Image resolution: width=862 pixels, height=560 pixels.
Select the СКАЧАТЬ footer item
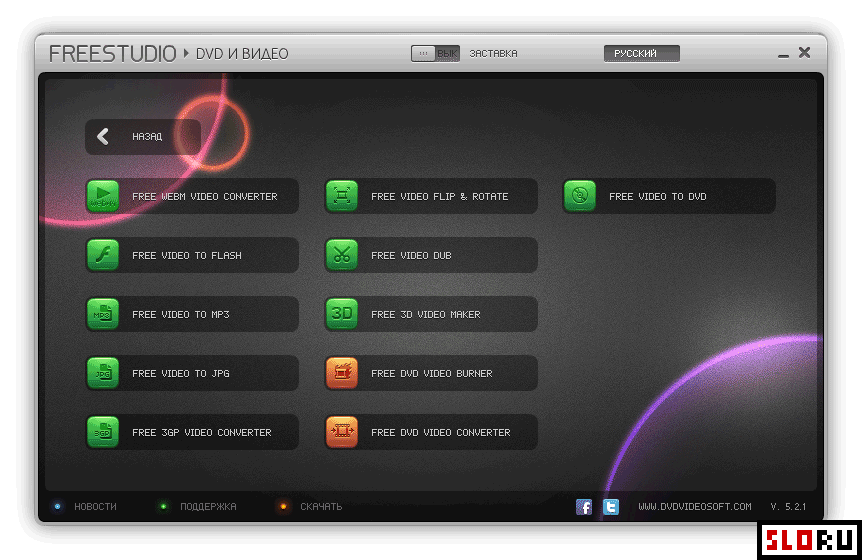(x=321, y=507)
